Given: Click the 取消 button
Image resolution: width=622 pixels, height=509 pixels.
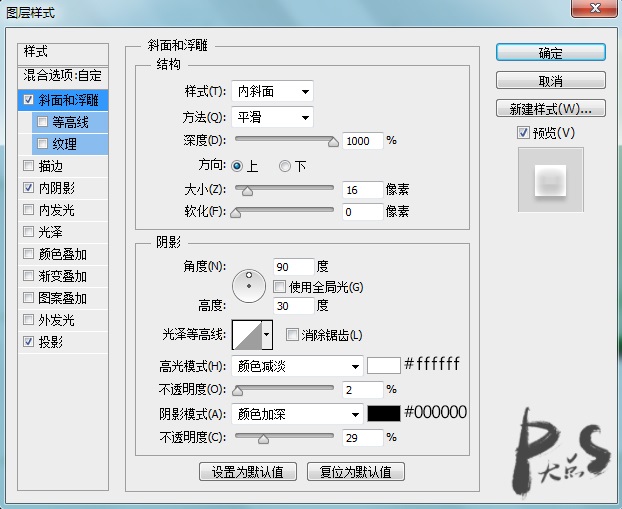Looking at the screenshot, I should coord(551,81).
